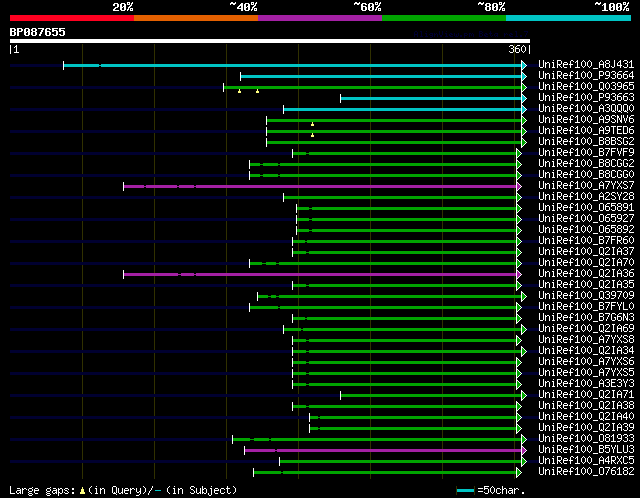Click the UniRef100_O65927 label
Image resolution: width=640 pixels, height=498 pixels.
coord(586,219)
